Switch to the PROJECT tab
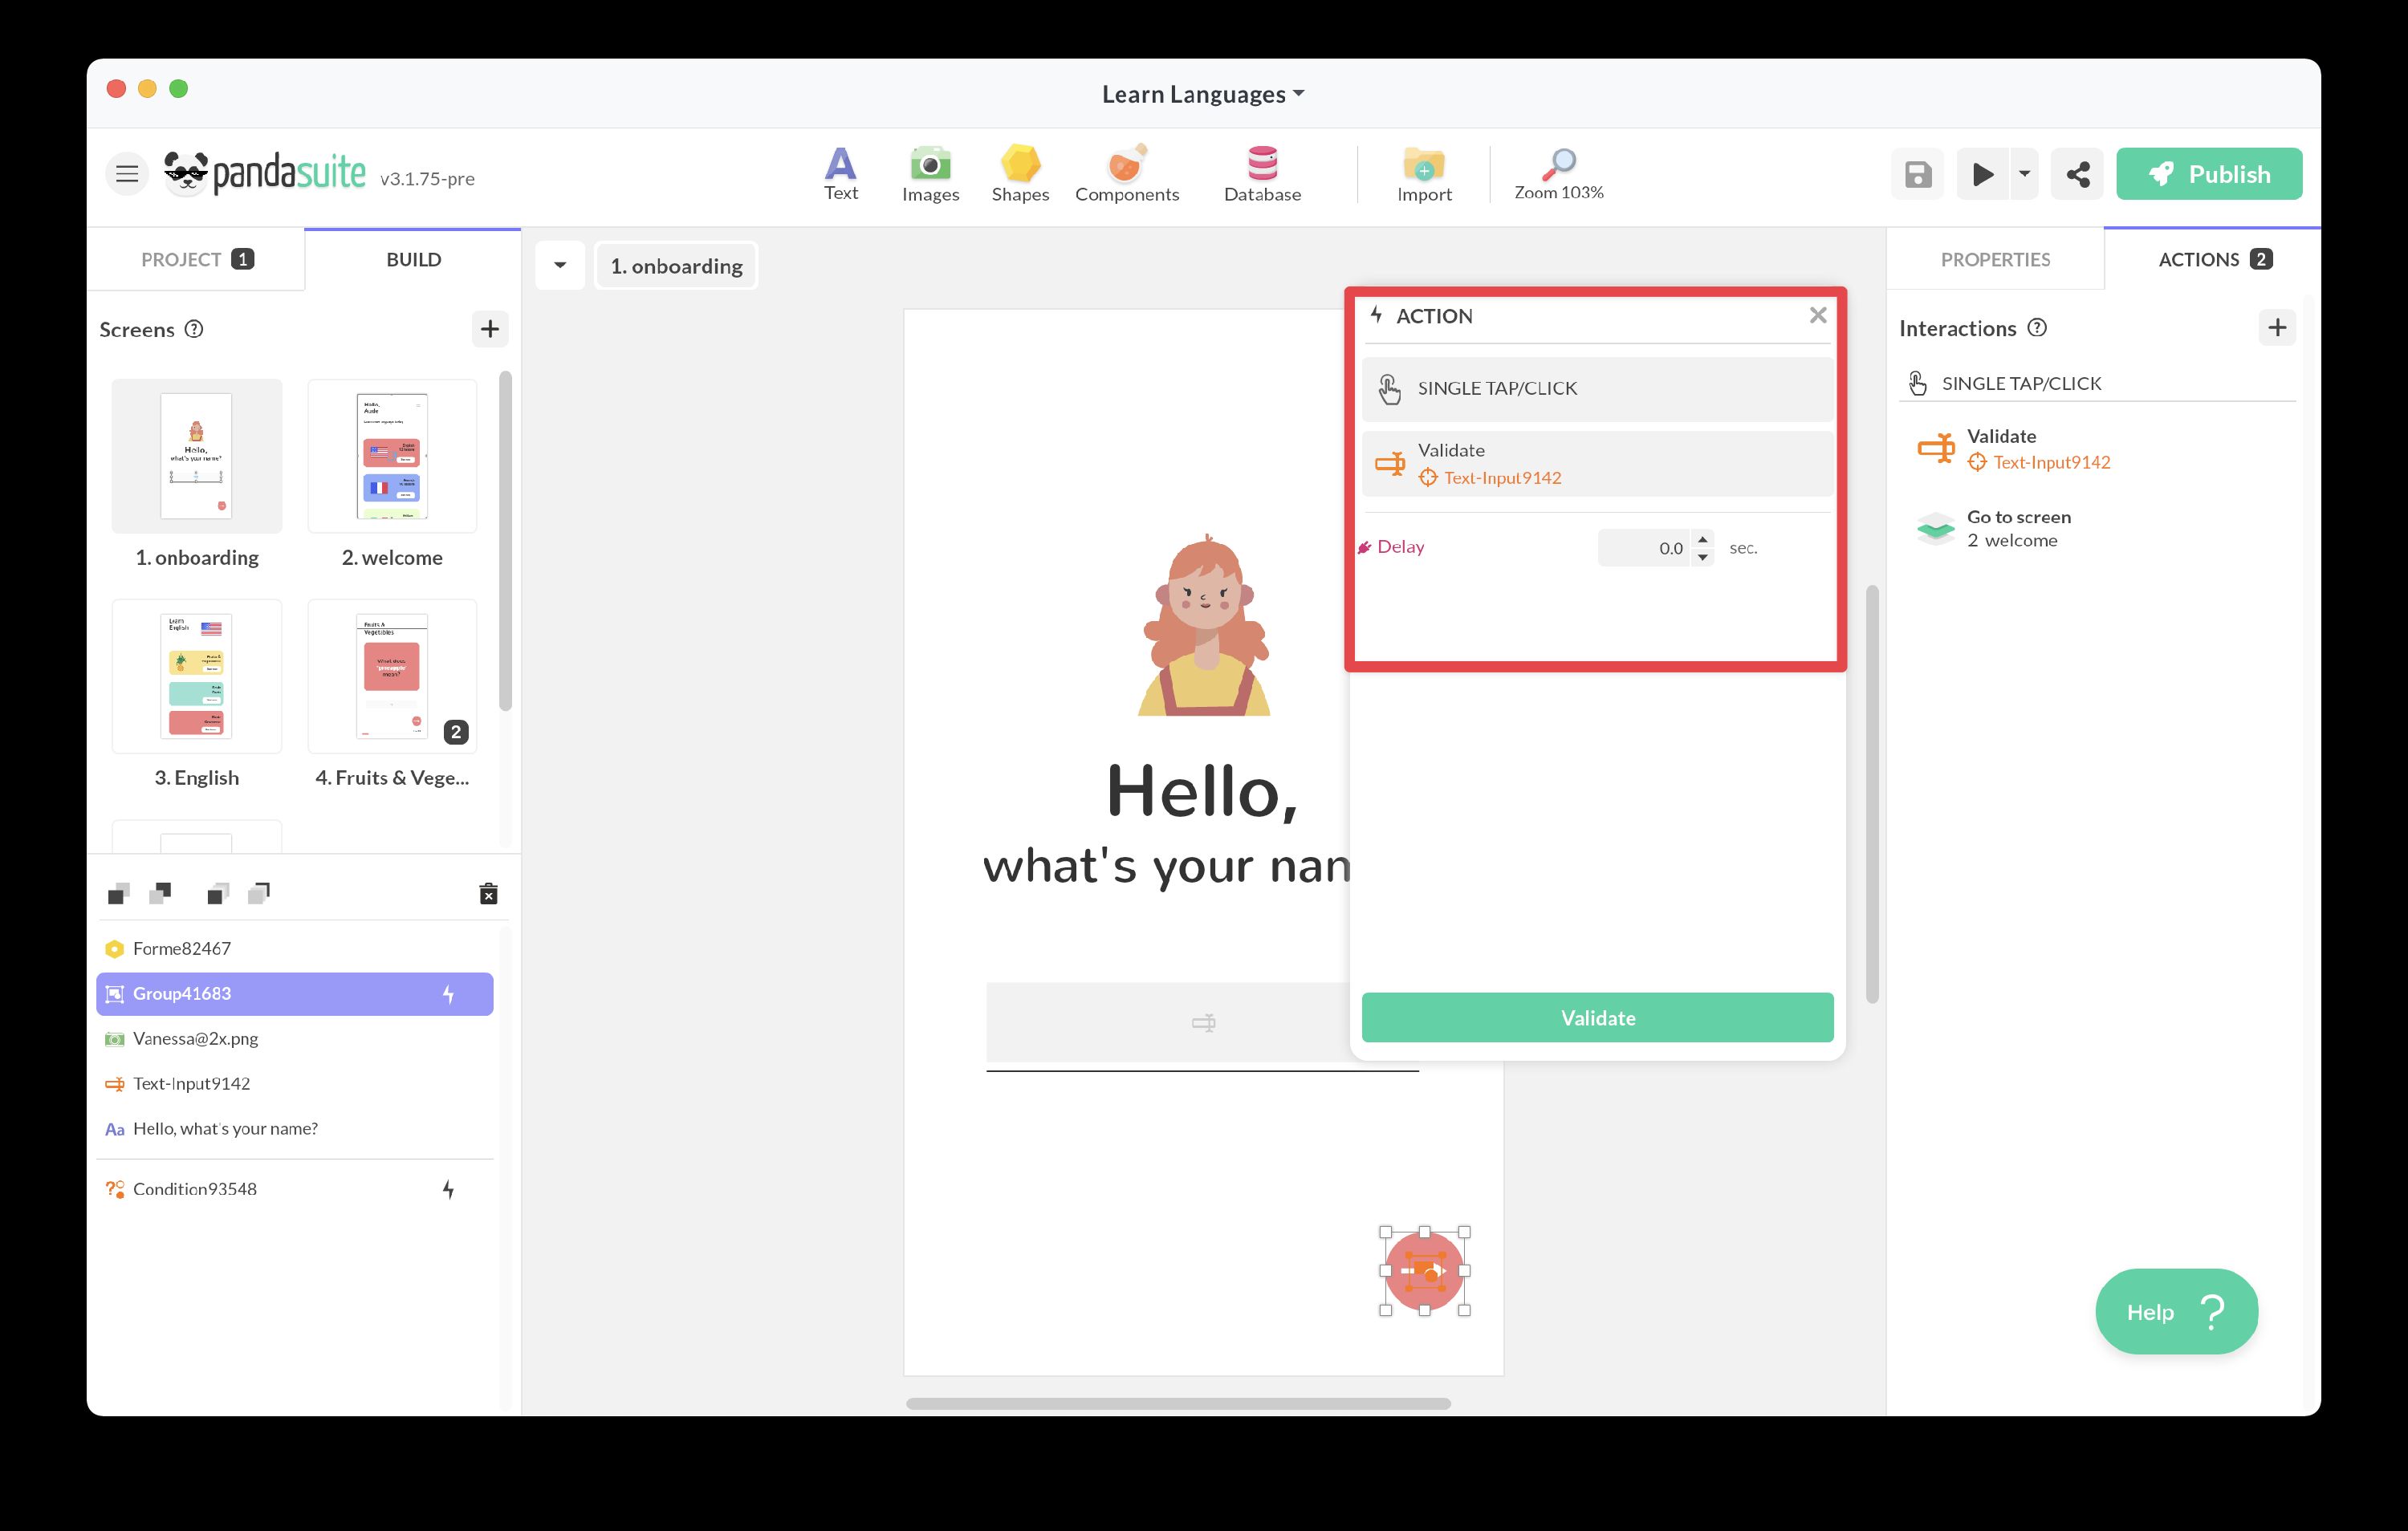2408x1531 pixels. [196, 260]
